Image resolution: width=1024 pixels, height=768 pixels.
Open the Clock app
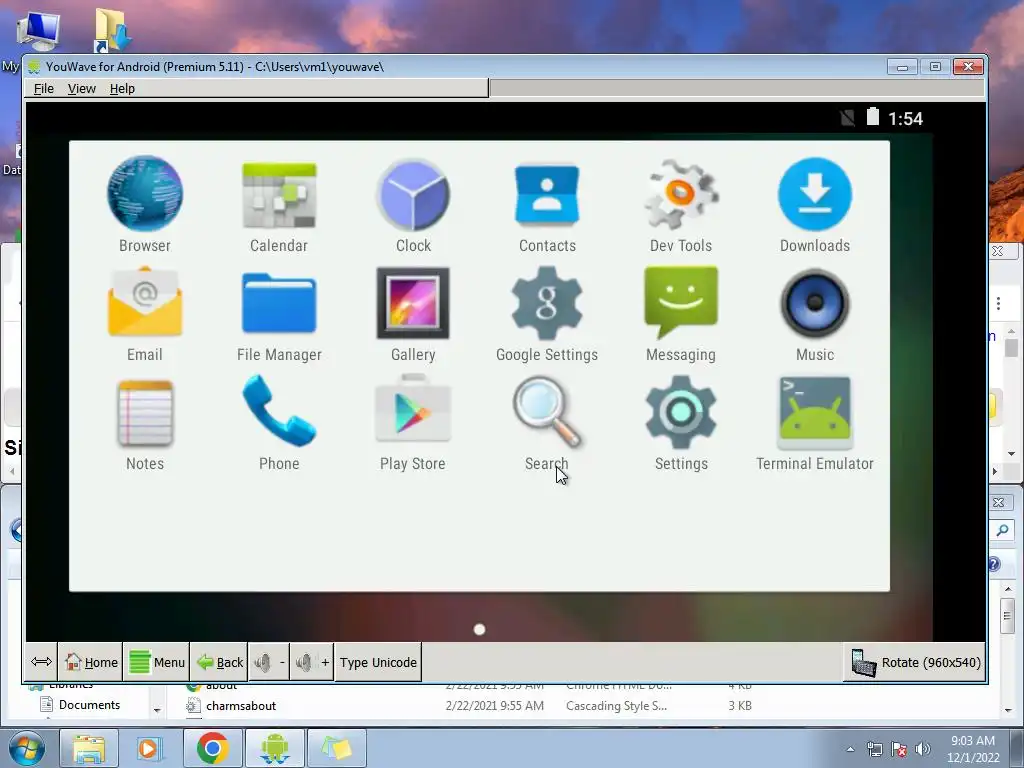413,204
